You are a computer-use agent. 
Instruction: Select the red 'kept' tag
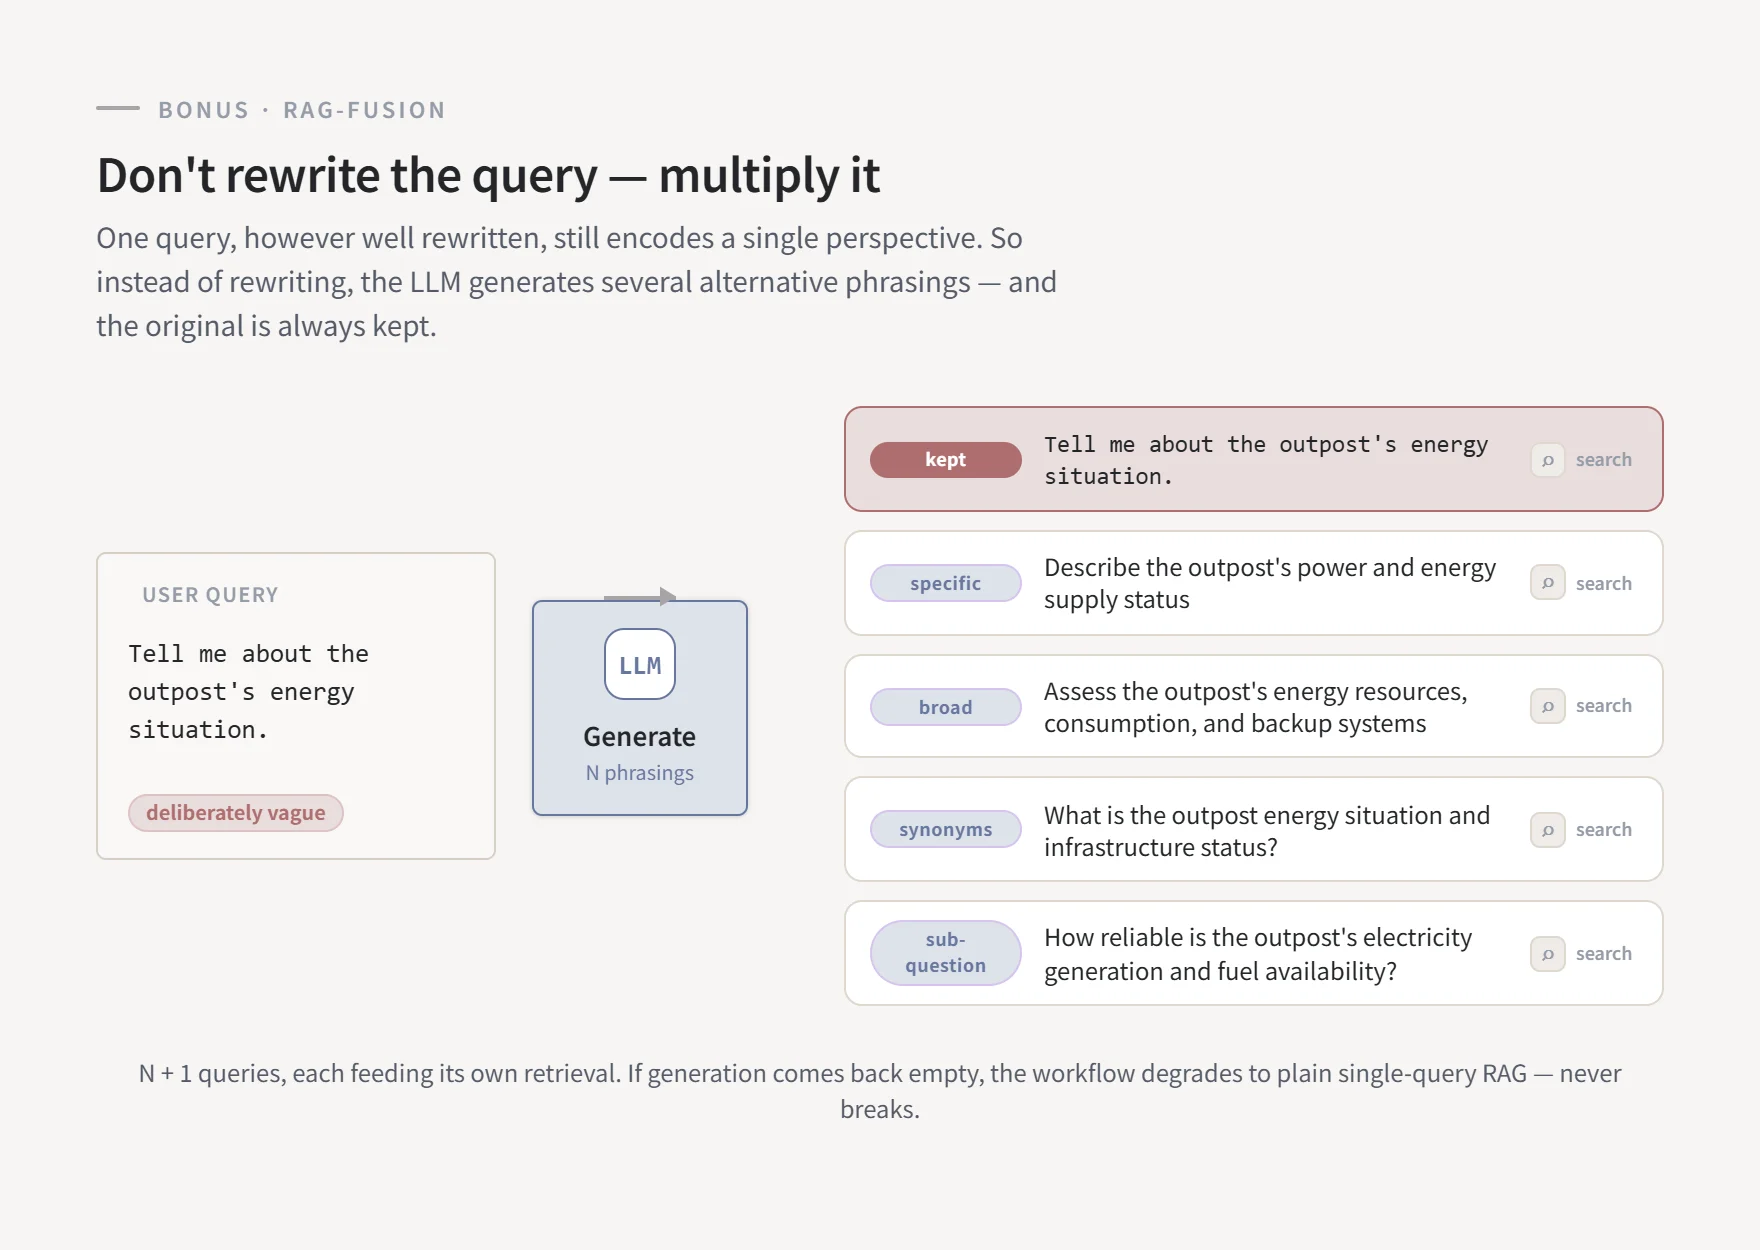click(x=946, y=460)
